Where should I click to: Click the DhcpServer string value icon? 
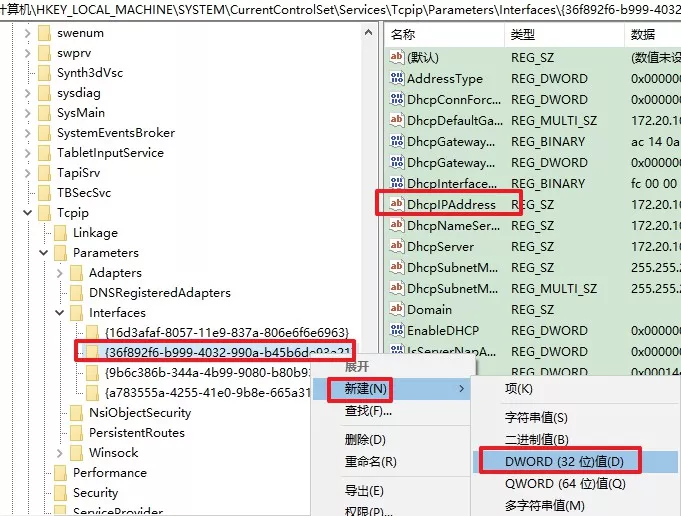[x=396, y=247]
